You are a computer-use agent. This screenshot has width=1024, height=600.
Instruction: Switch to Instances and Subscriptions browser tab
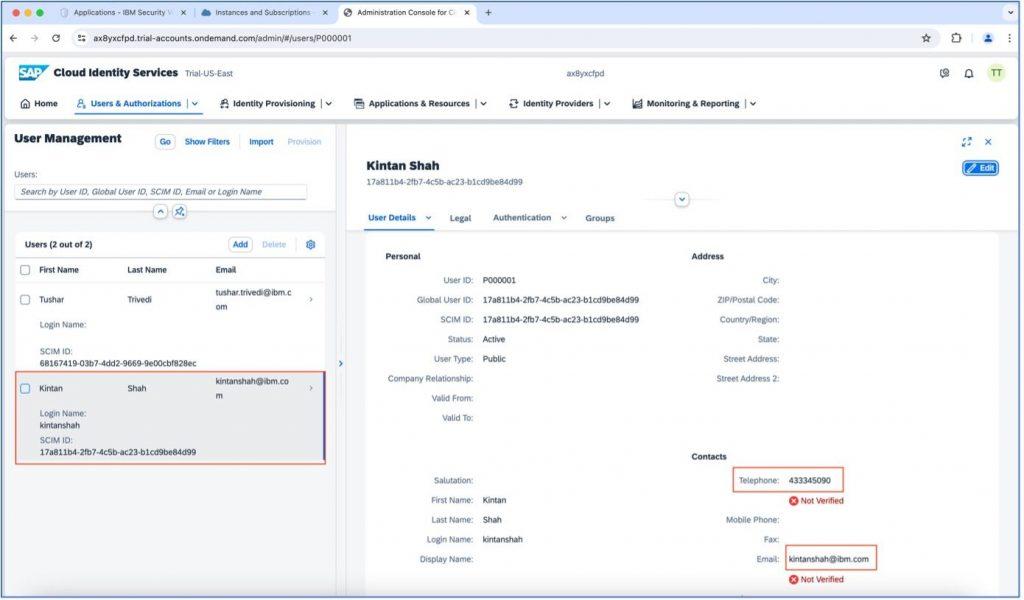[264, 12]
